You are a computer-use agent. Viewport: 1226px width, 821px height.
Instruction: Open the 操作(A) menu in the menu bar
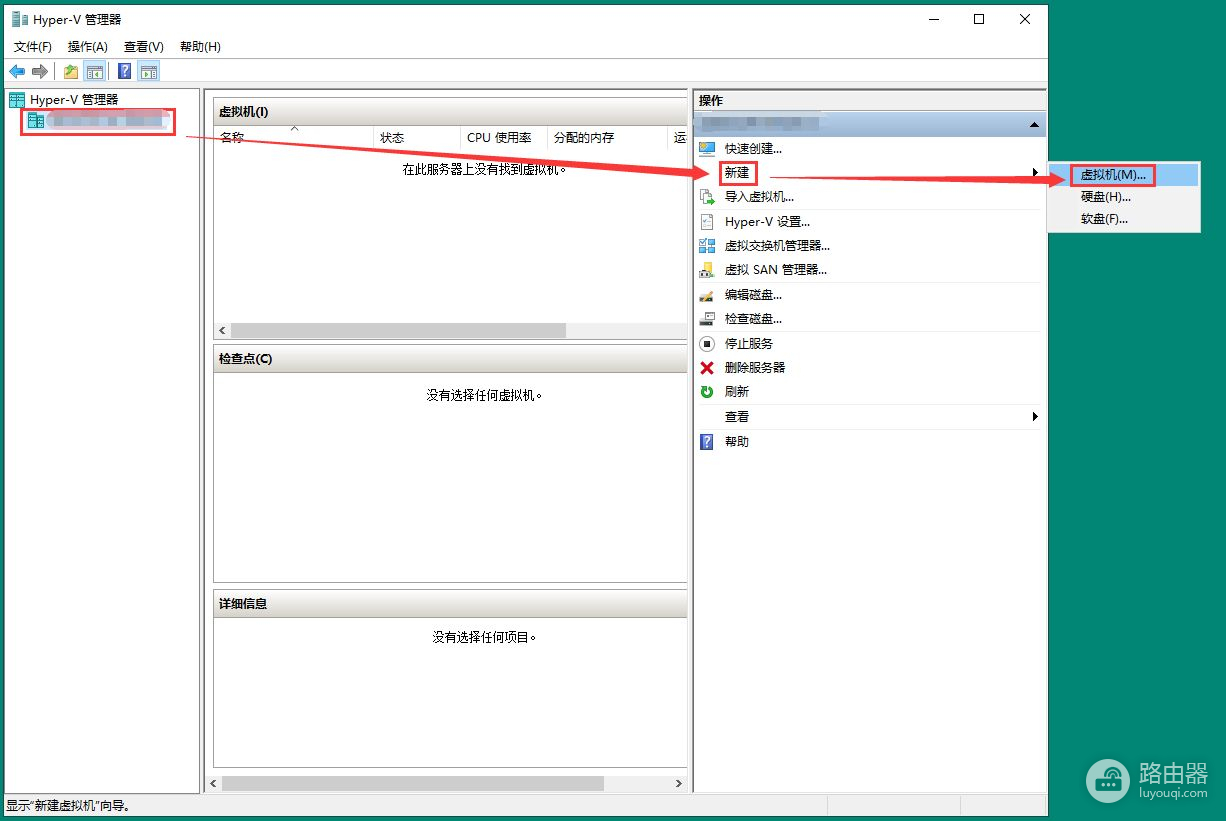pyautogui.click(x=87, y=47)
